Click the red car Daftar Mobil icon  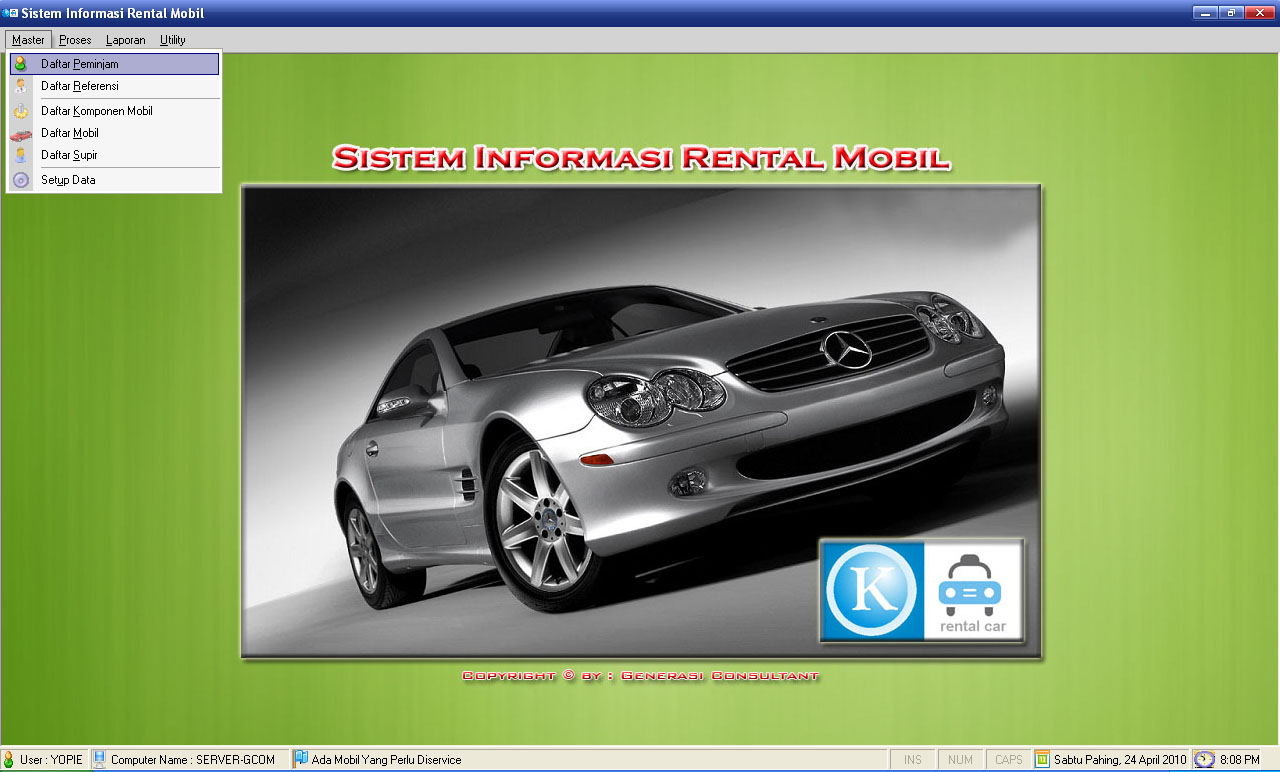coord(21,133)
